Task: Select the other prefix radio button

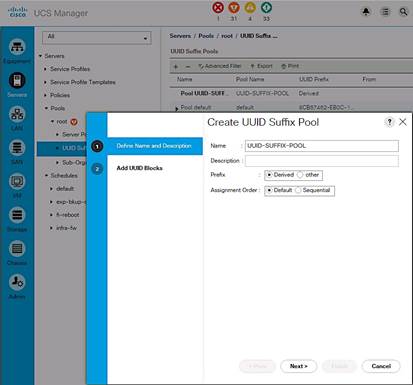Action: [300, 175]
